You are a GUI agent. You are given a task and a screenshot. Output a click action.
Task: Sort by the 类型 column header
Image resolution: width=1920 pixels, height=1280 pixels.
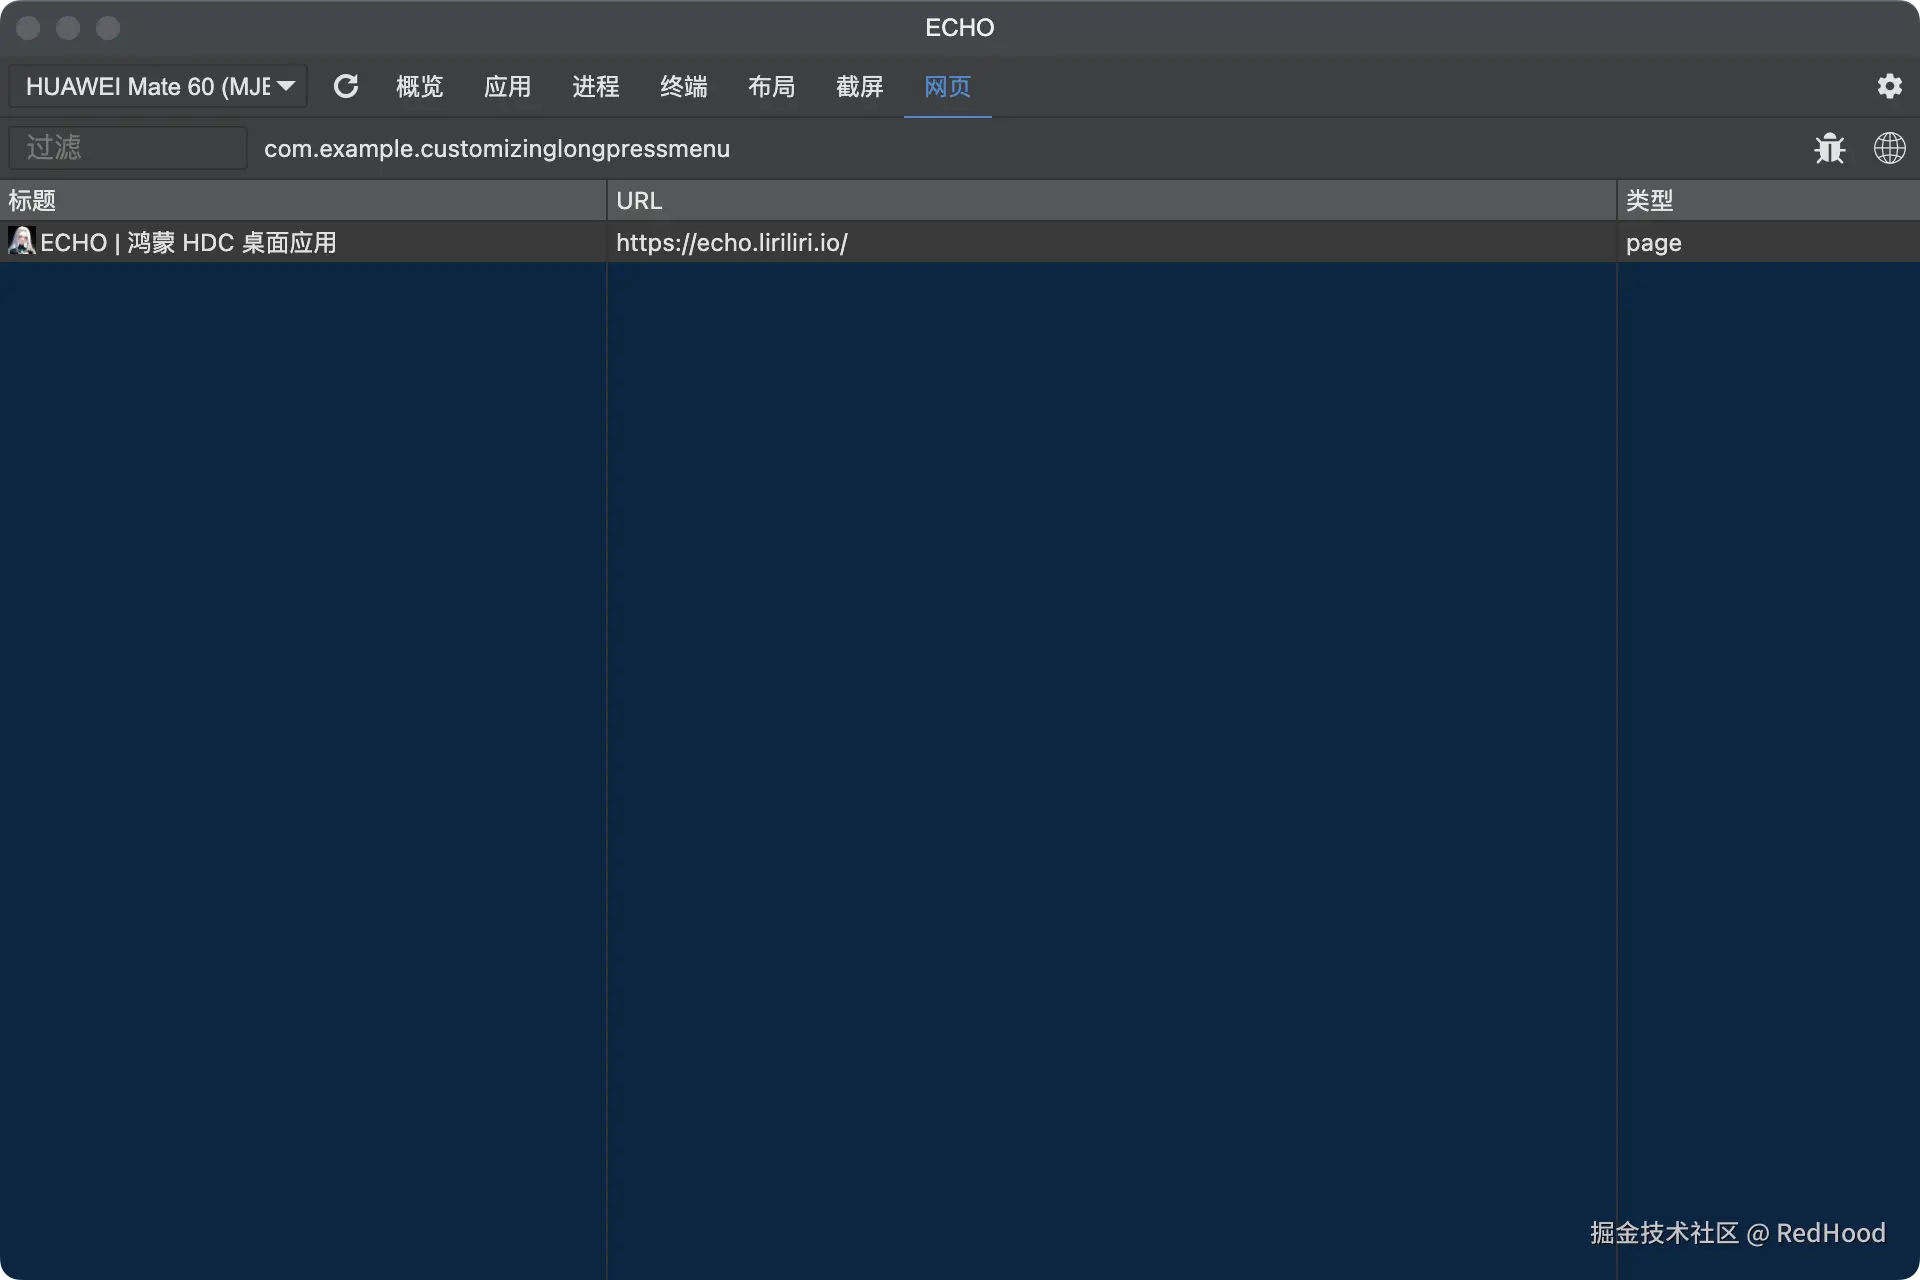click(x=1648, y=200)
